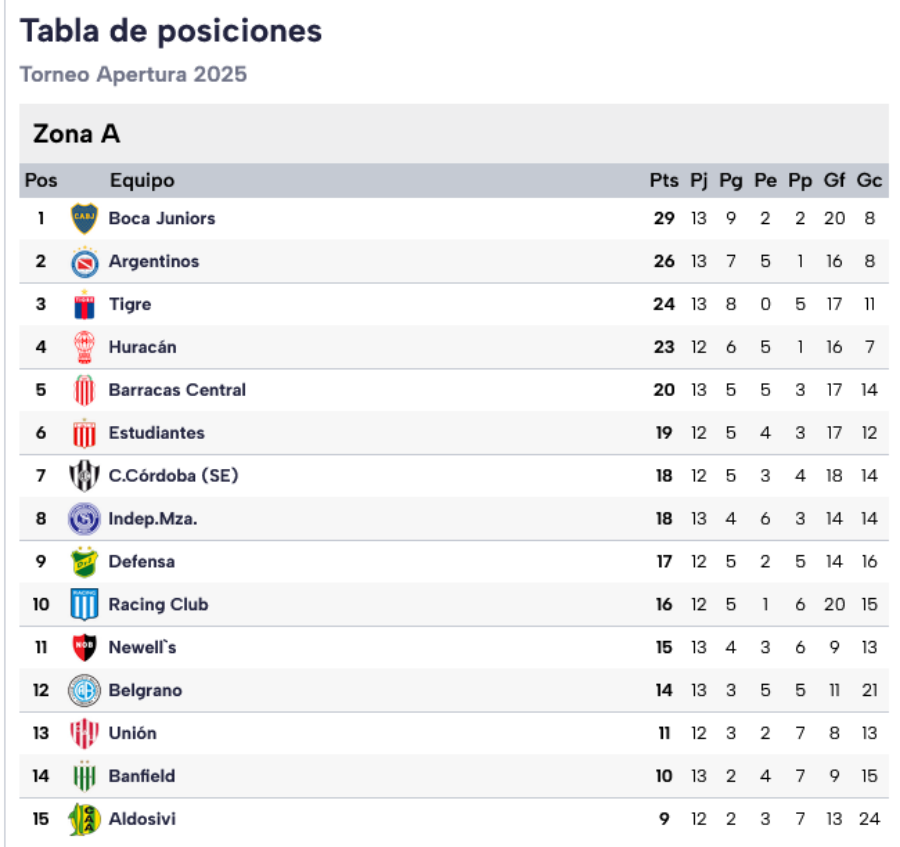
Task: Click the C.Córdoba (SE) badge
Action: (x=85, y=476)
